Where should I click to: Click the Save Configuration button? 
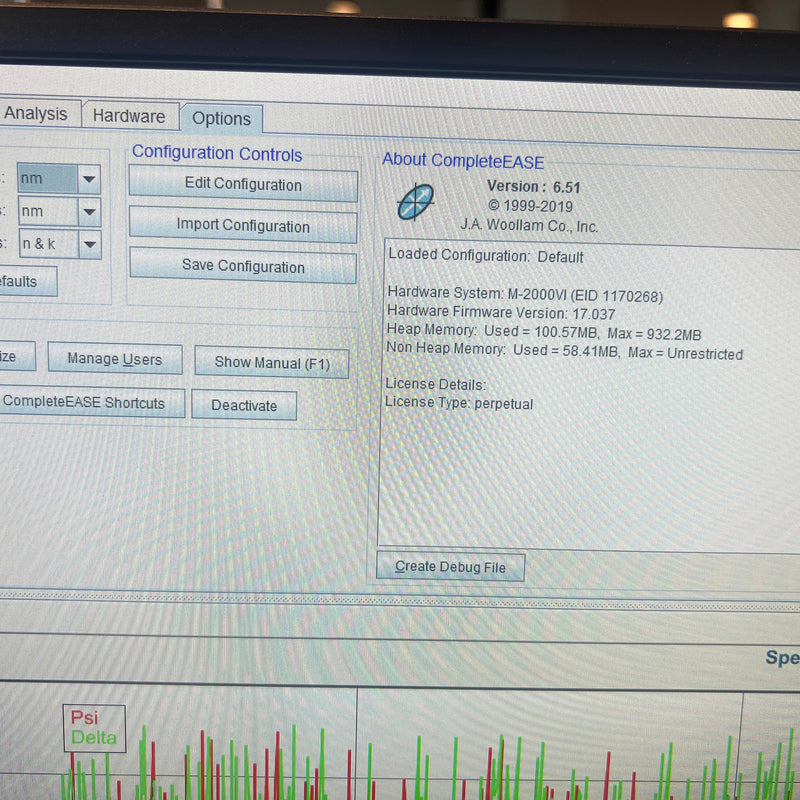pos(243,266)
